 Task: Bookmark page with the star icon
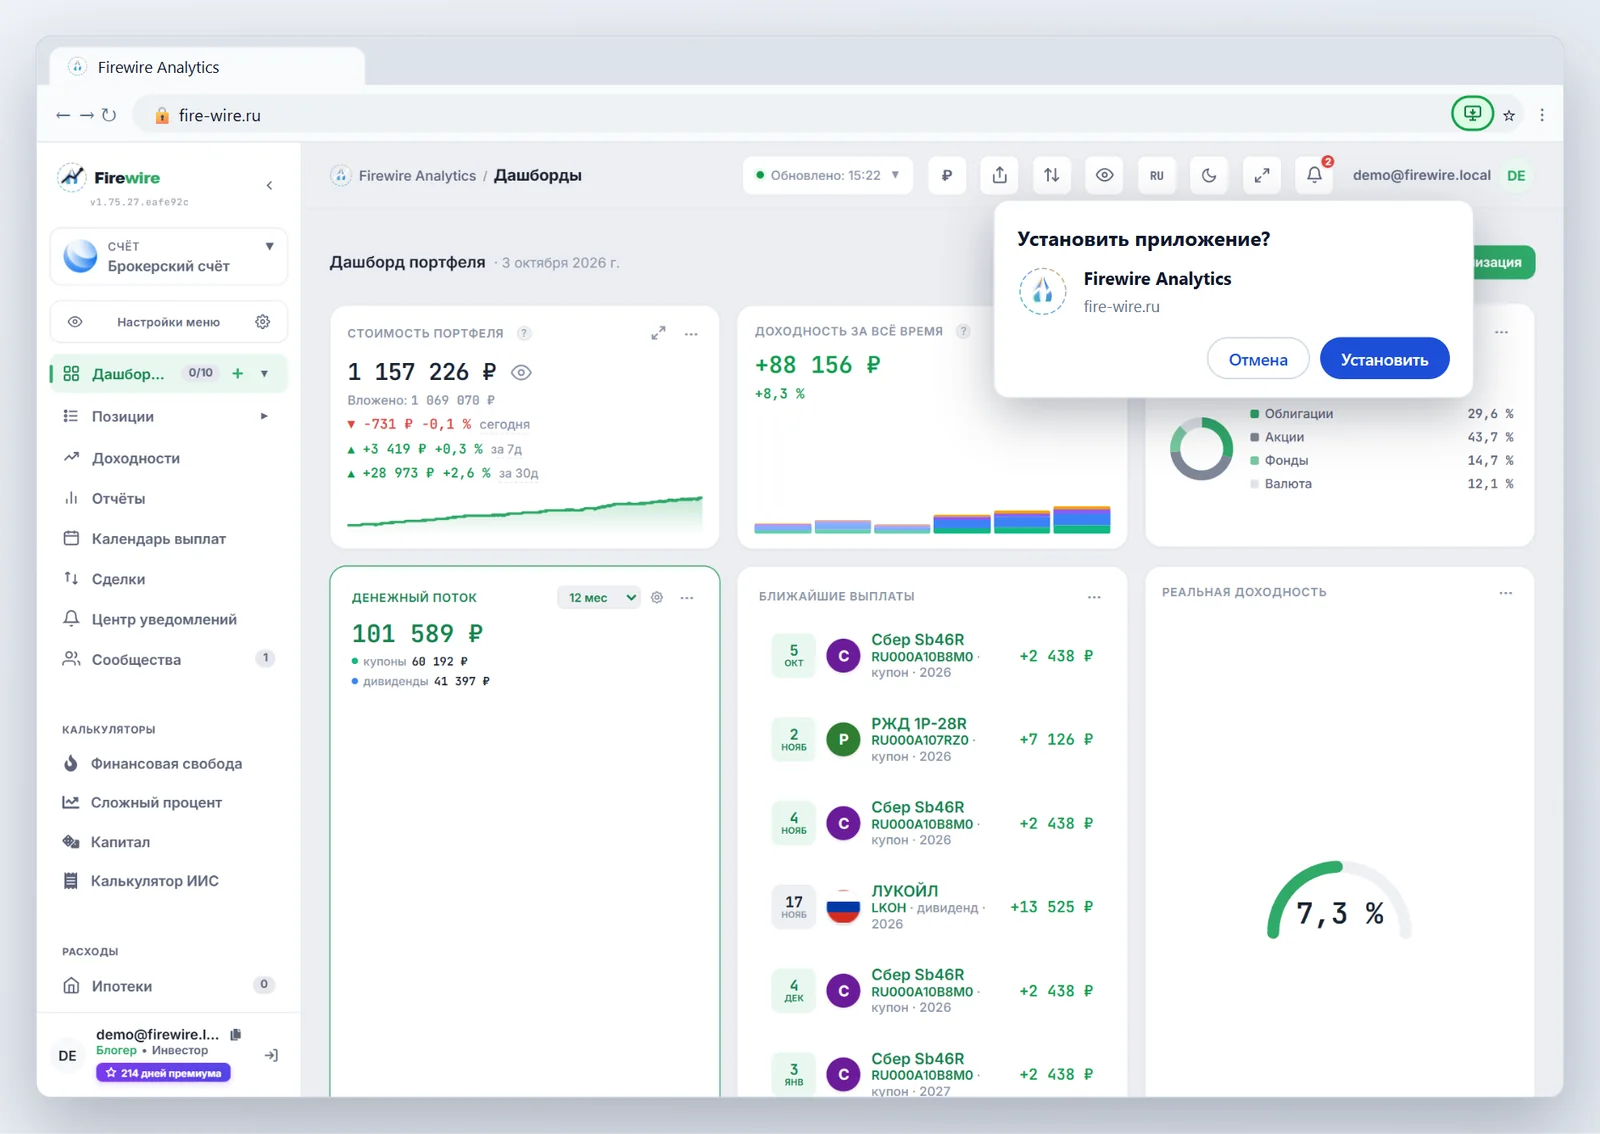[x=1509, y=116]
